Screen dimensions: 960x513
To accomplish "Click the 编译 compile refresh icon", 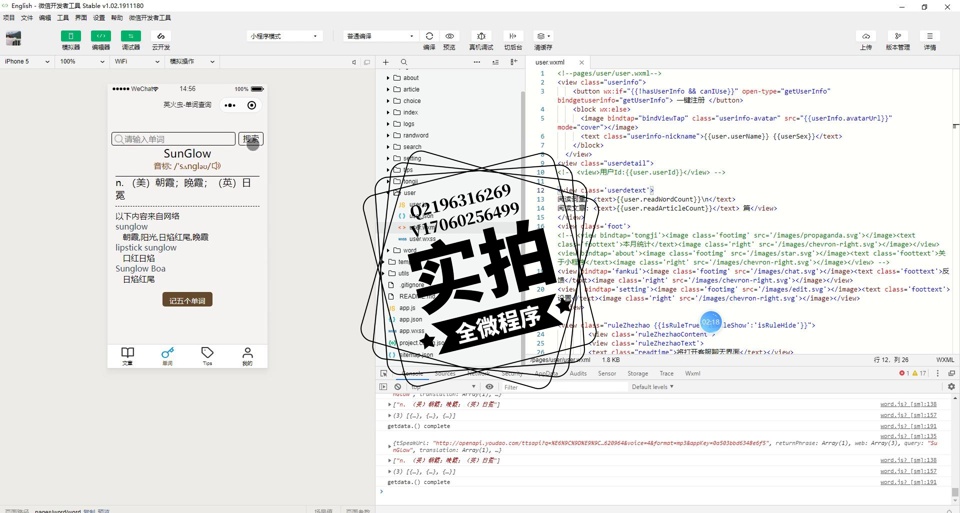I will click(x=429, y=36).
